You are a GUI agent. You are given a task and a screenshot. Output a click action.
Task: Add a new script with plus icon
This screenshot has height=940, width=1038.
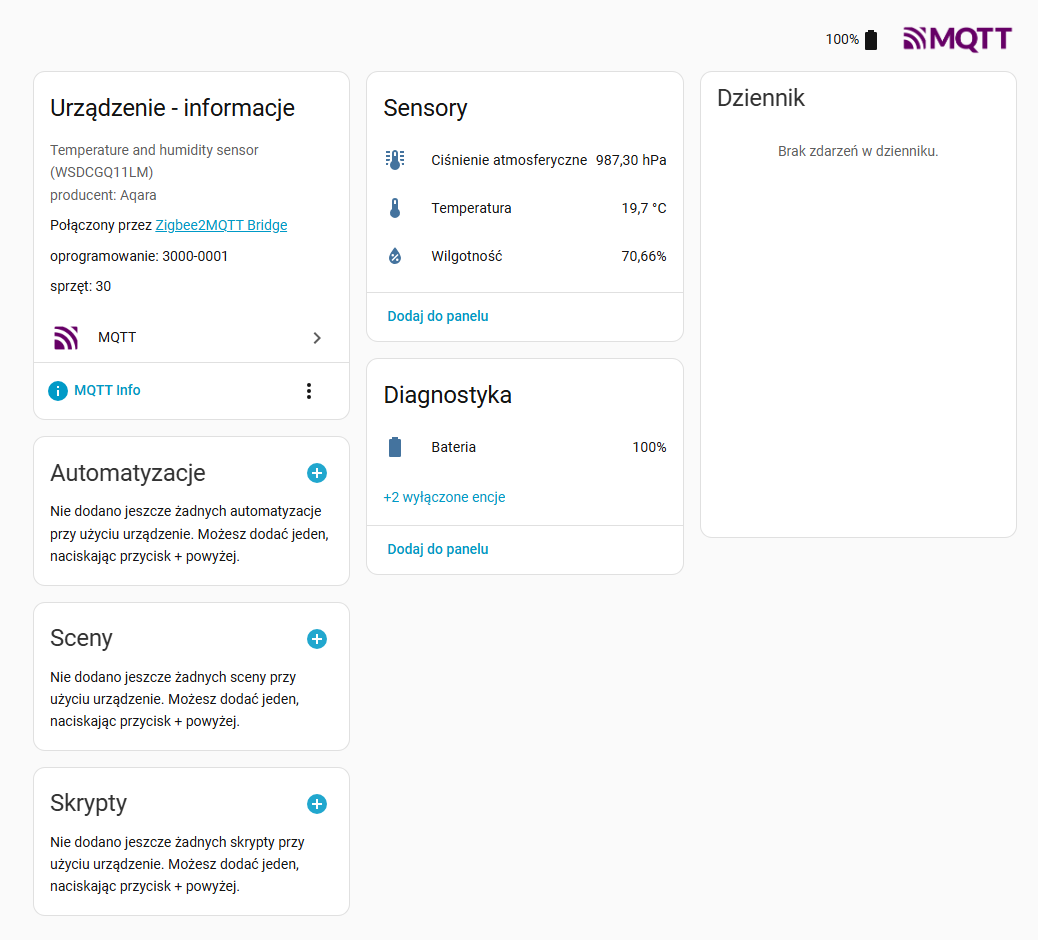click(317, 804)
